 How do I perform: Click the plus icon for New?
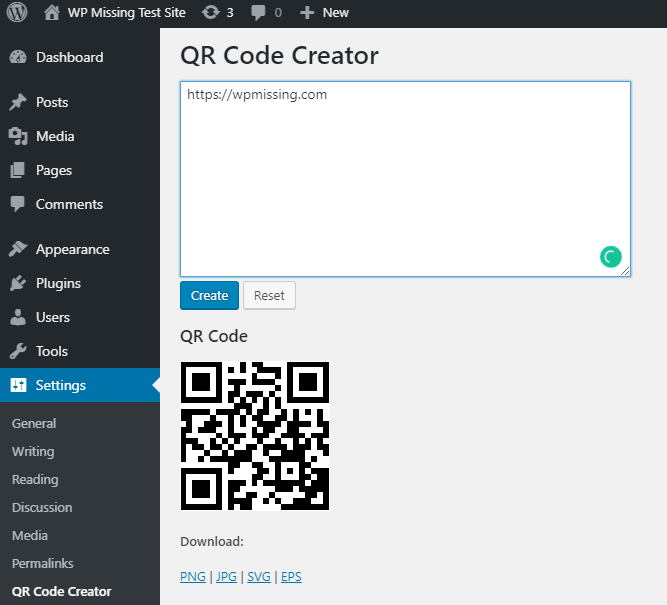(307, 13)
